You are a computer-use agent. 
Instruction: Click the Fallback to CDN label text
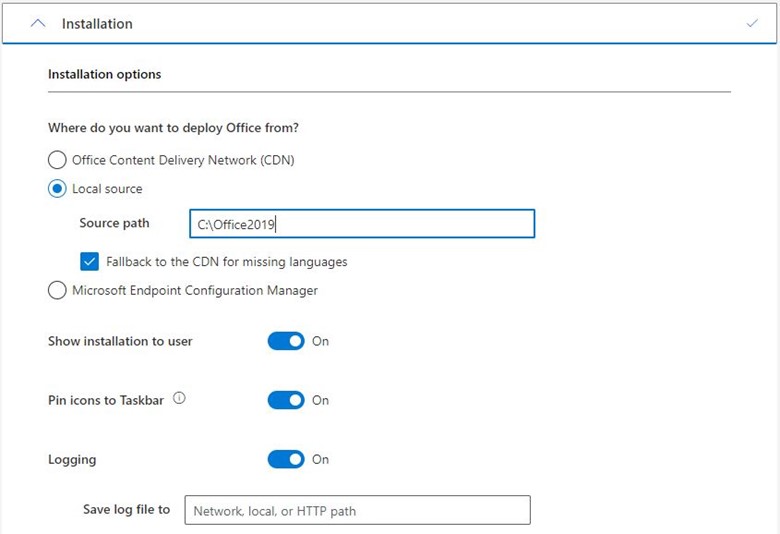(x=227, y=262)
